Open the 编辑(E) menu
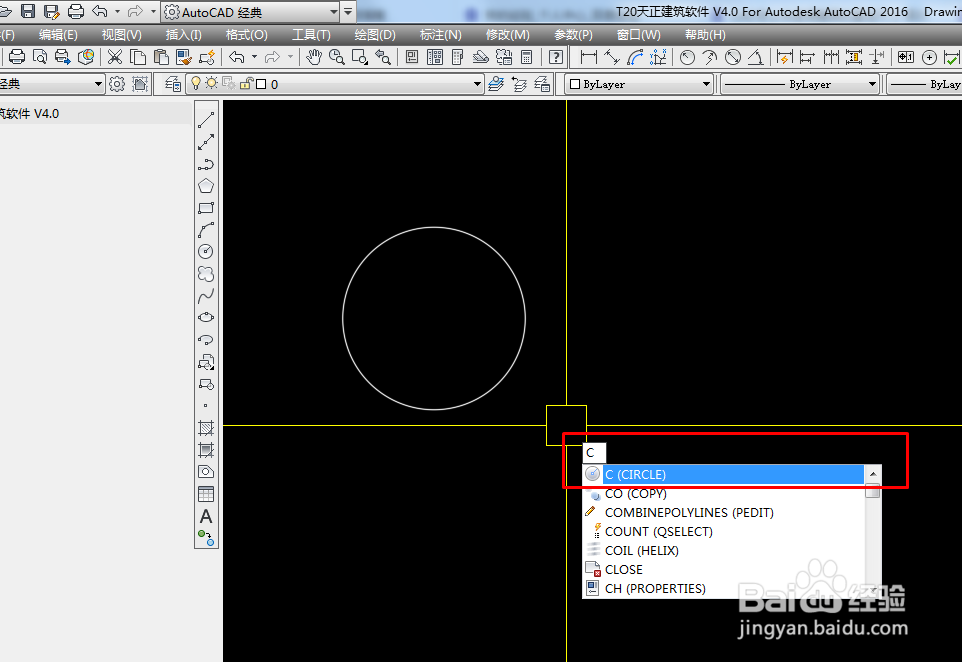Screen dimensions: 962x662 coord(58,35)
